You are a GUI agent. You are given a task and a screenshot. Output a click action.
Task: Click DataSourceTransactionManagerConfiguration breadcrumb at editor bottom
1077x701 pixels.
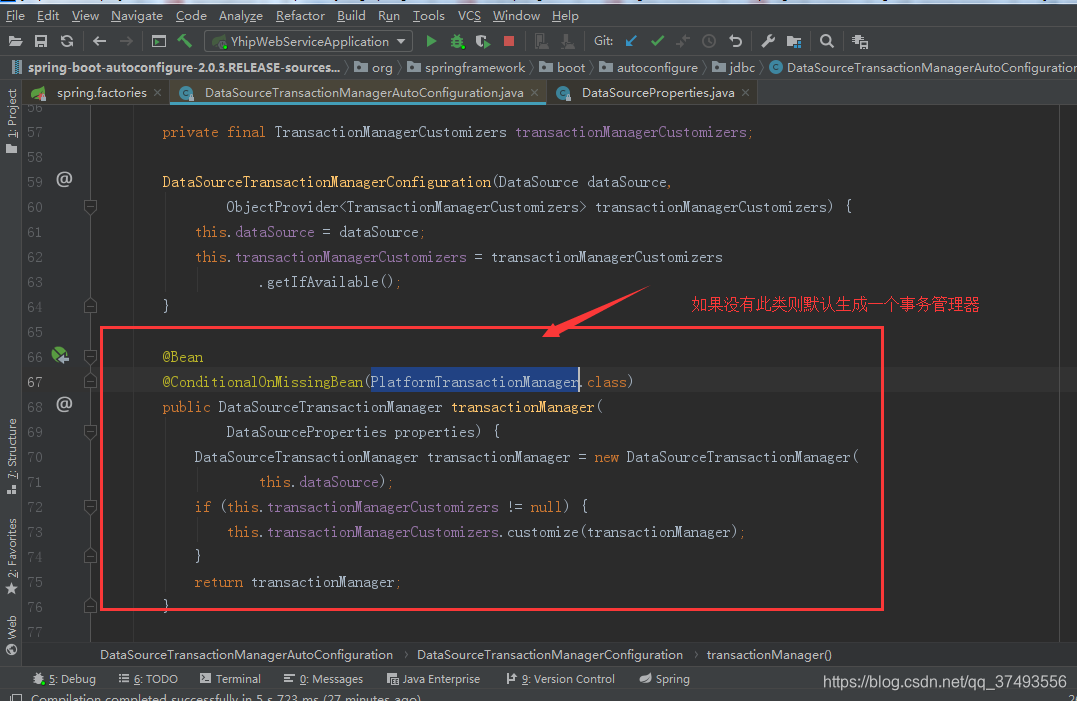point(549,655)
